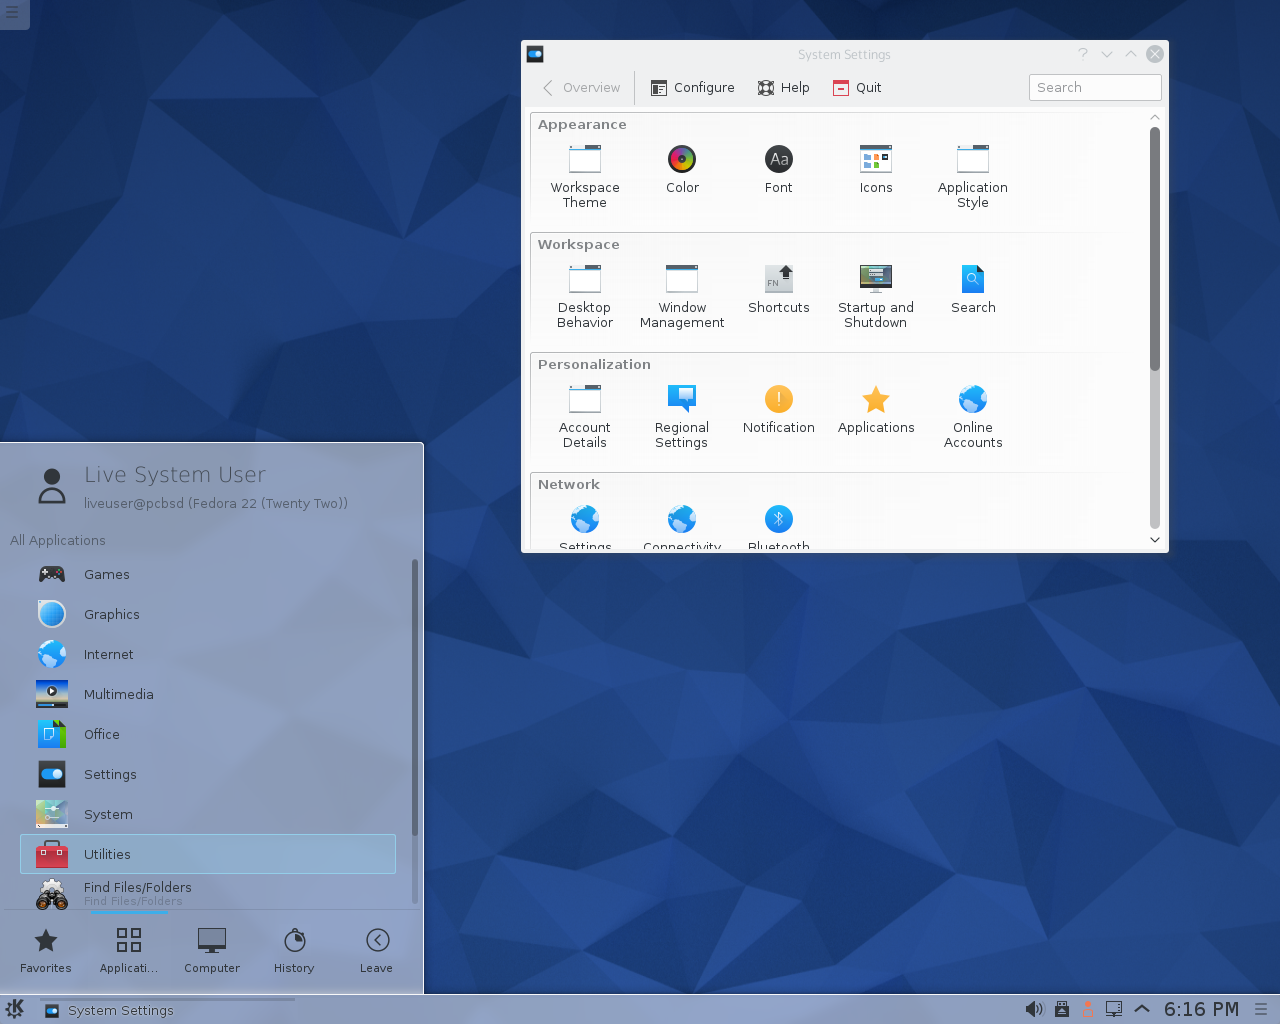The height and width of the screenshot is (1024, 1280).
Task: Open Application Style settings
Action: tap(973, 177)
